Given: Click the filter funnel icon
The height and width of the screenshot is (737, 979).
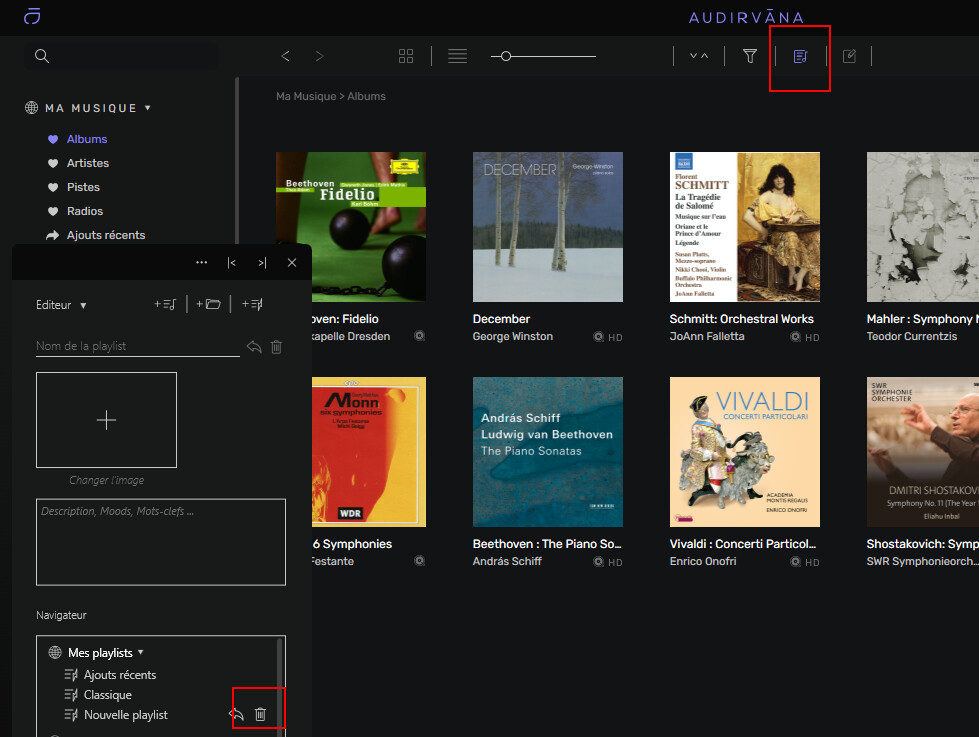Looking at the screenshot, I should (750, 57).
